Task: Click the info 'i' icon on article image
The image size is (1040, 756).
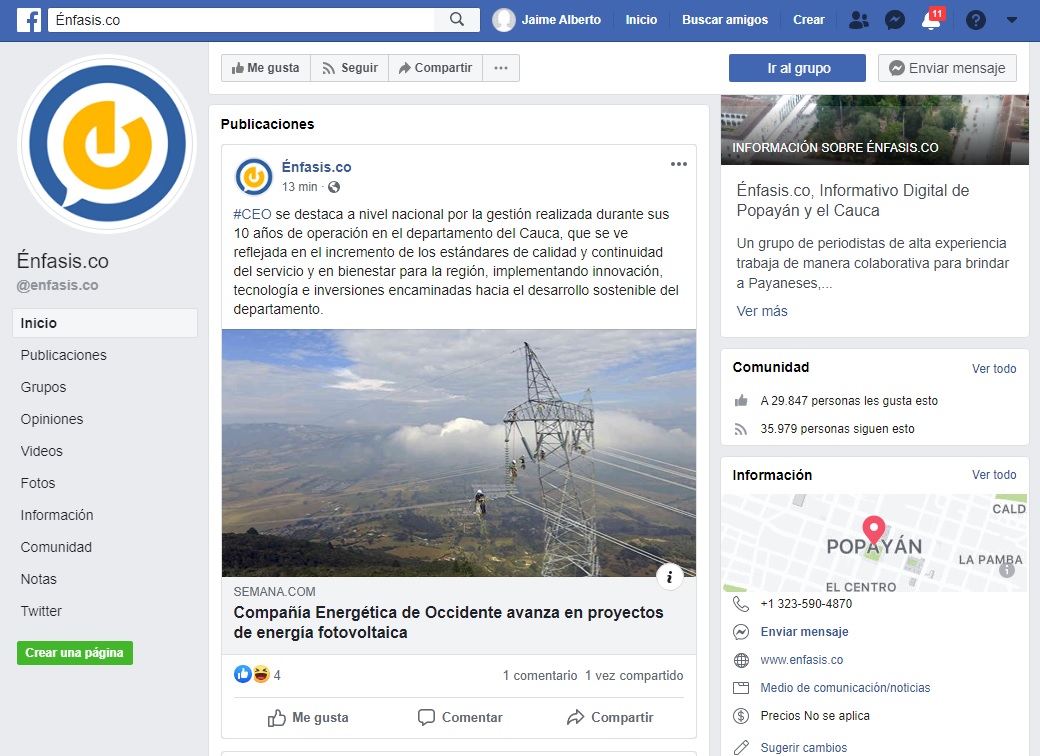Action: tap(669, 577)
